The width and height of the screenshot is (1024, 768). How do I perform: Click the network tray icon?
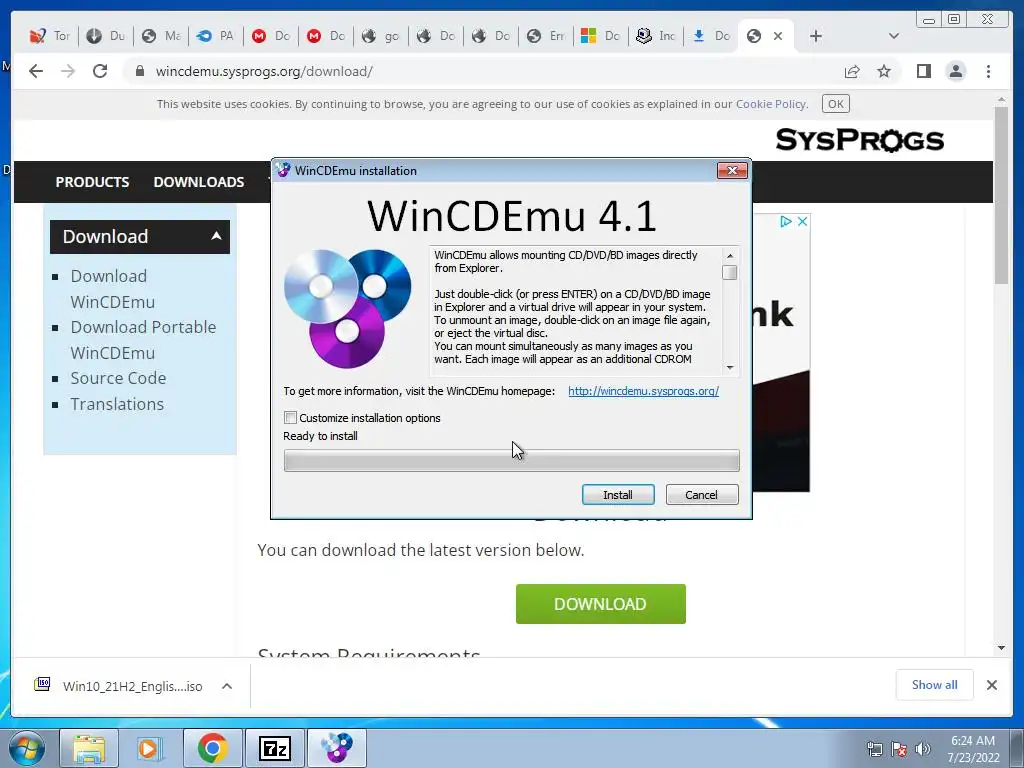874,749
